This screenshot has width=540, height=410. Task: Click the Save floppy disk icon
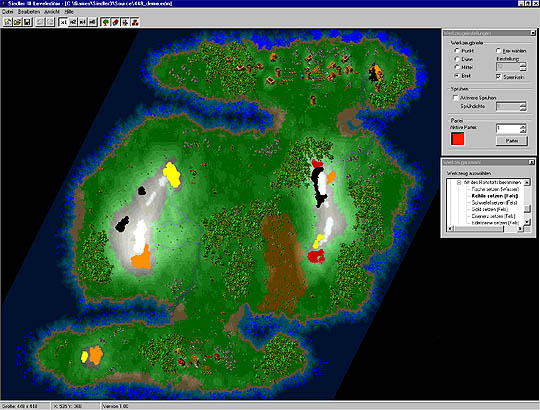click(27, 22)
